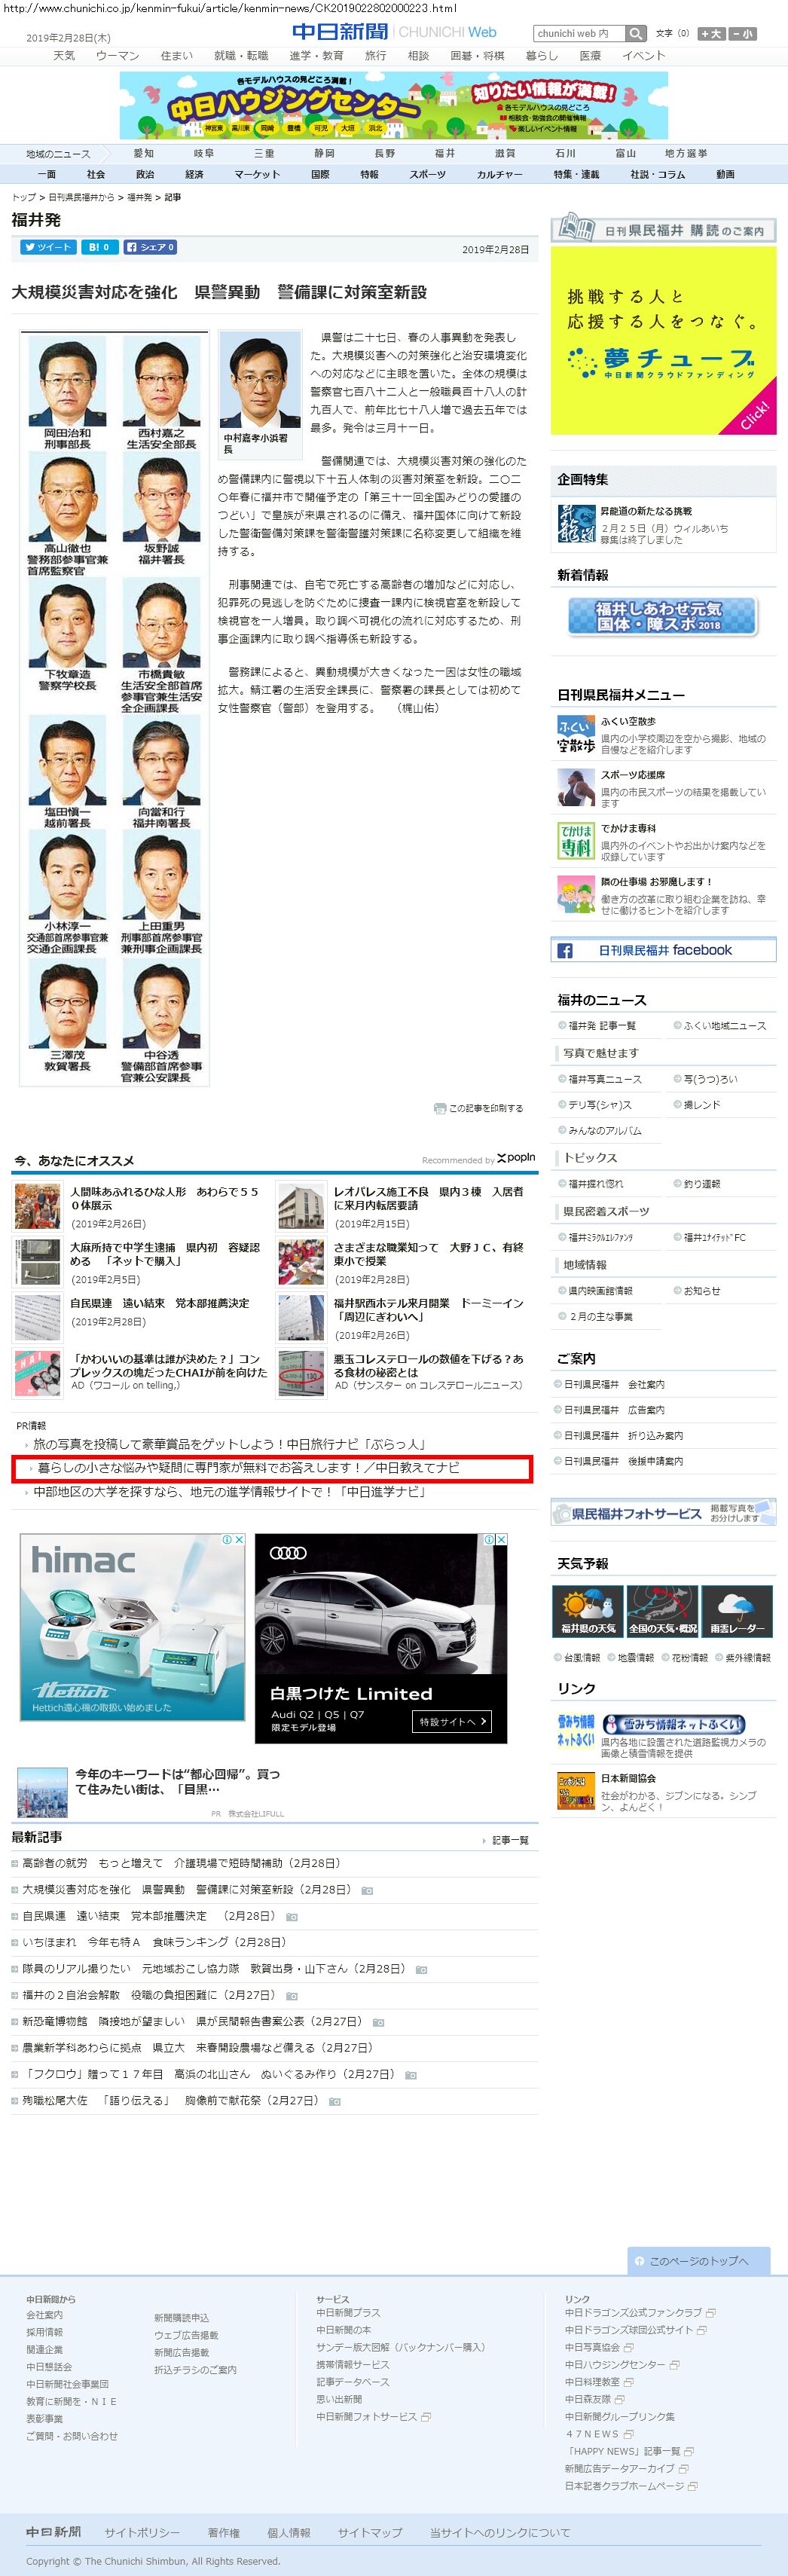788x2576 pixels.
Task: Open the 夢チューブ crowdfunding banner
Action: [x=663, y=340]
